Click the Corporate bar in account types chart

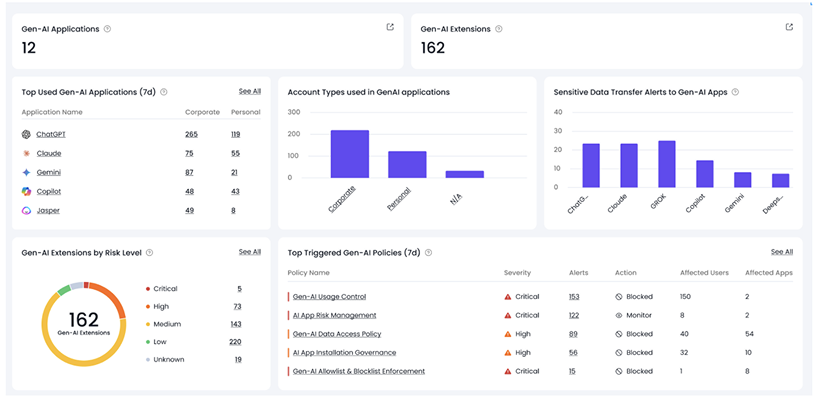(x=350, y=154)
